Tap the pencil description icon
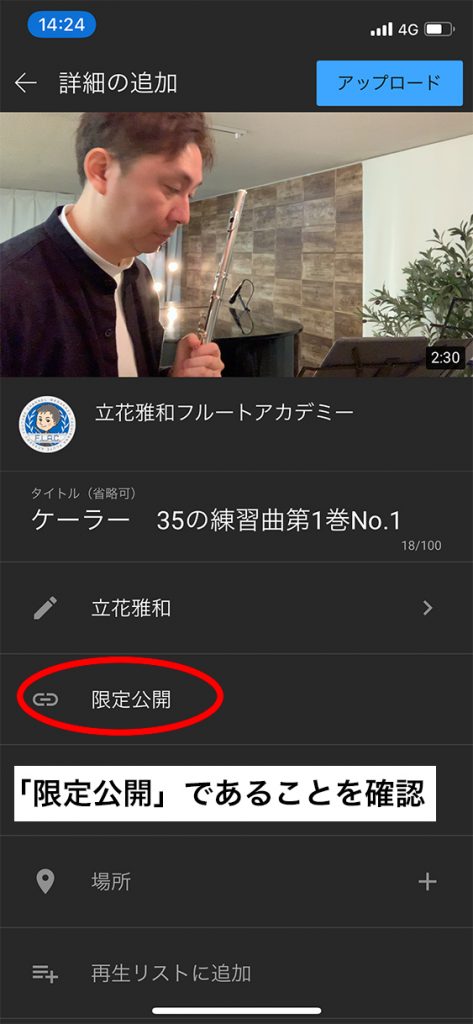473x1024 pixels. click(45, 608)
